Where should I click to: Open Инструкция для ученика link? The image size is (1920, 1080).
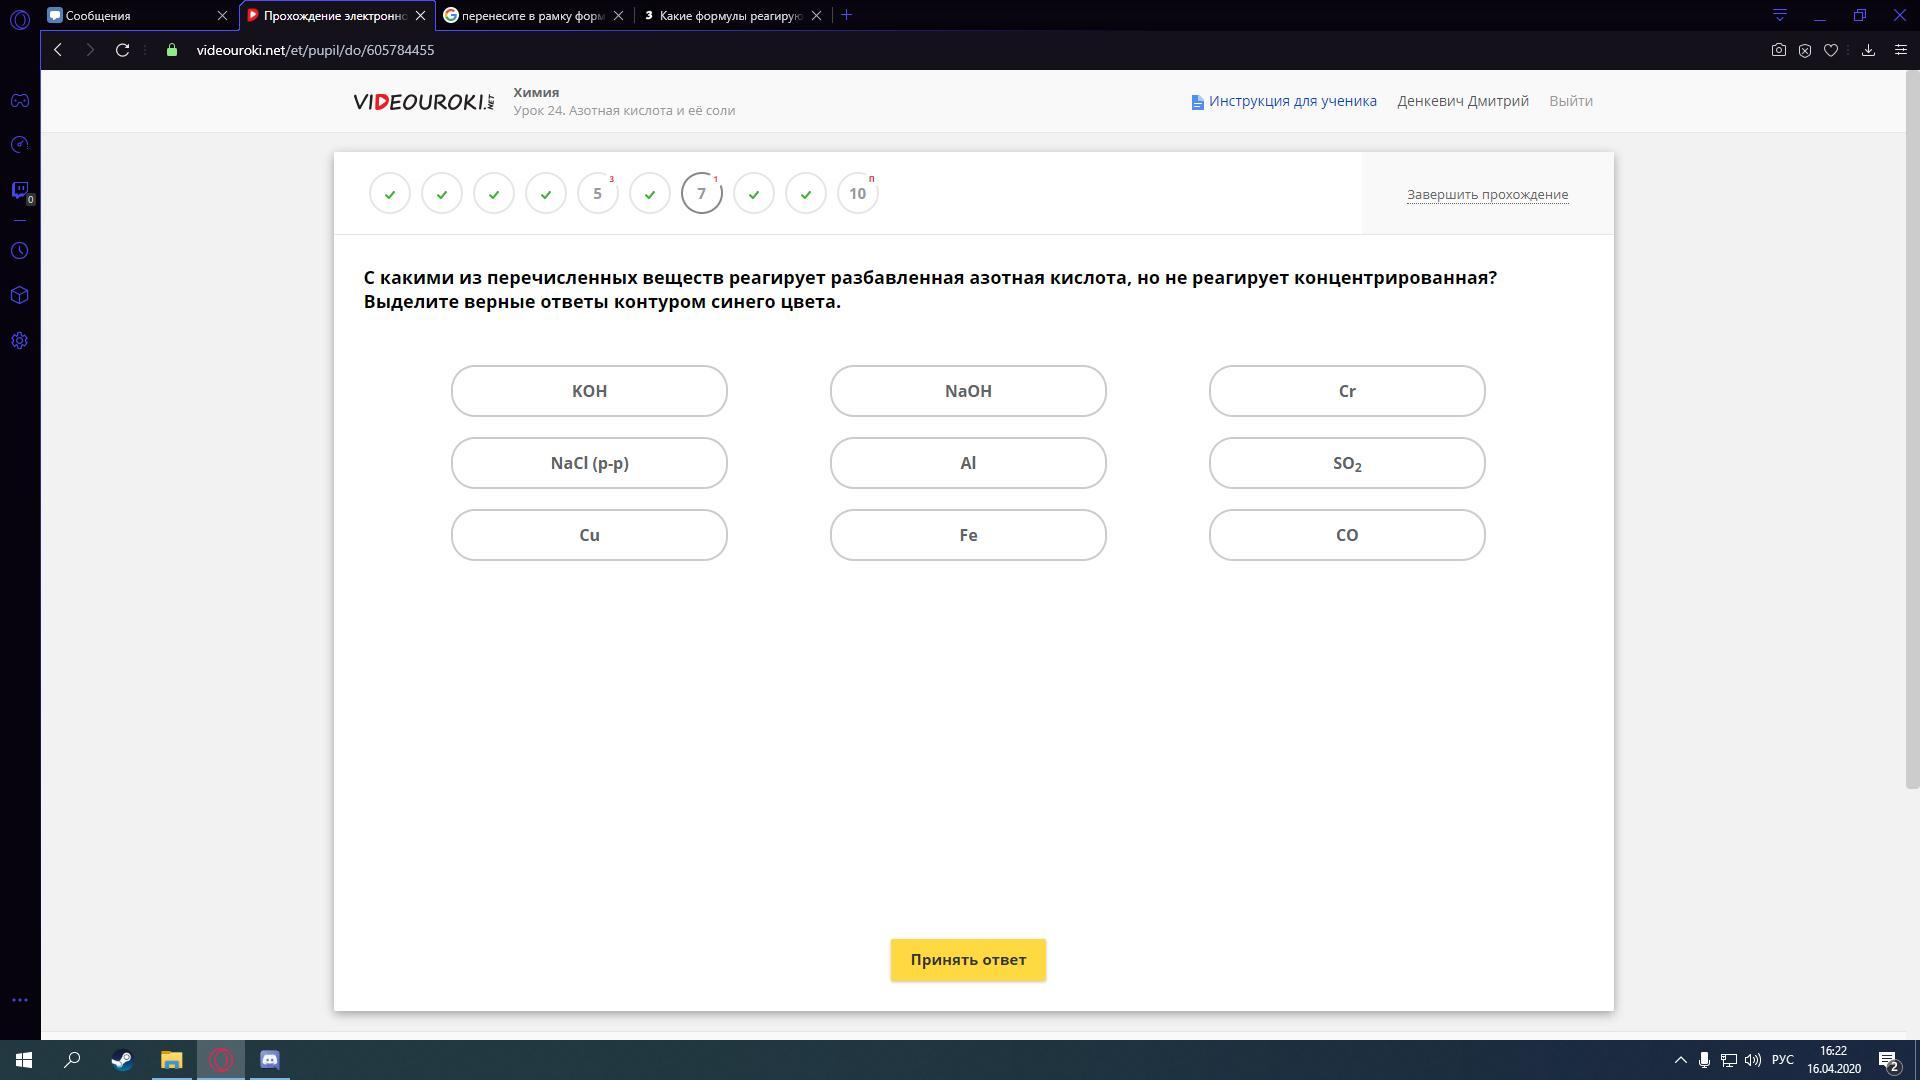(x=1284, y=101)
